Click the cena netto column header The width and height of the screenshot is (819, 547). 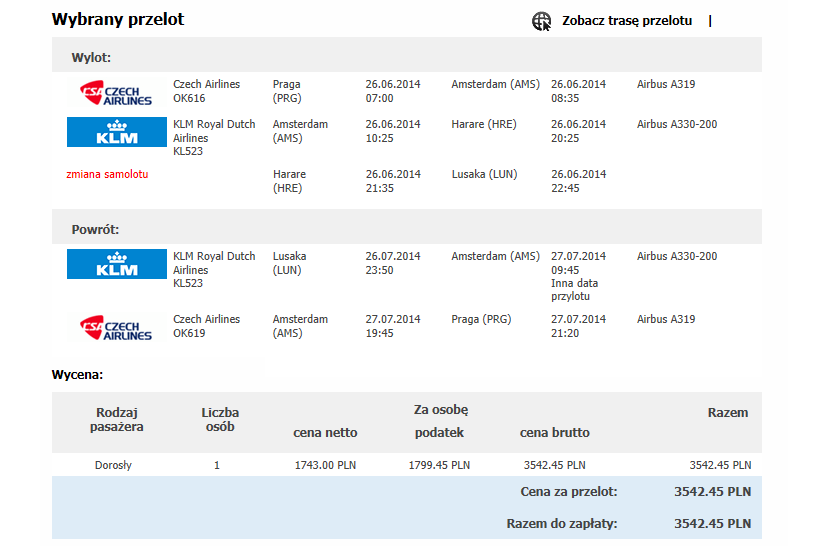(325, 433)
